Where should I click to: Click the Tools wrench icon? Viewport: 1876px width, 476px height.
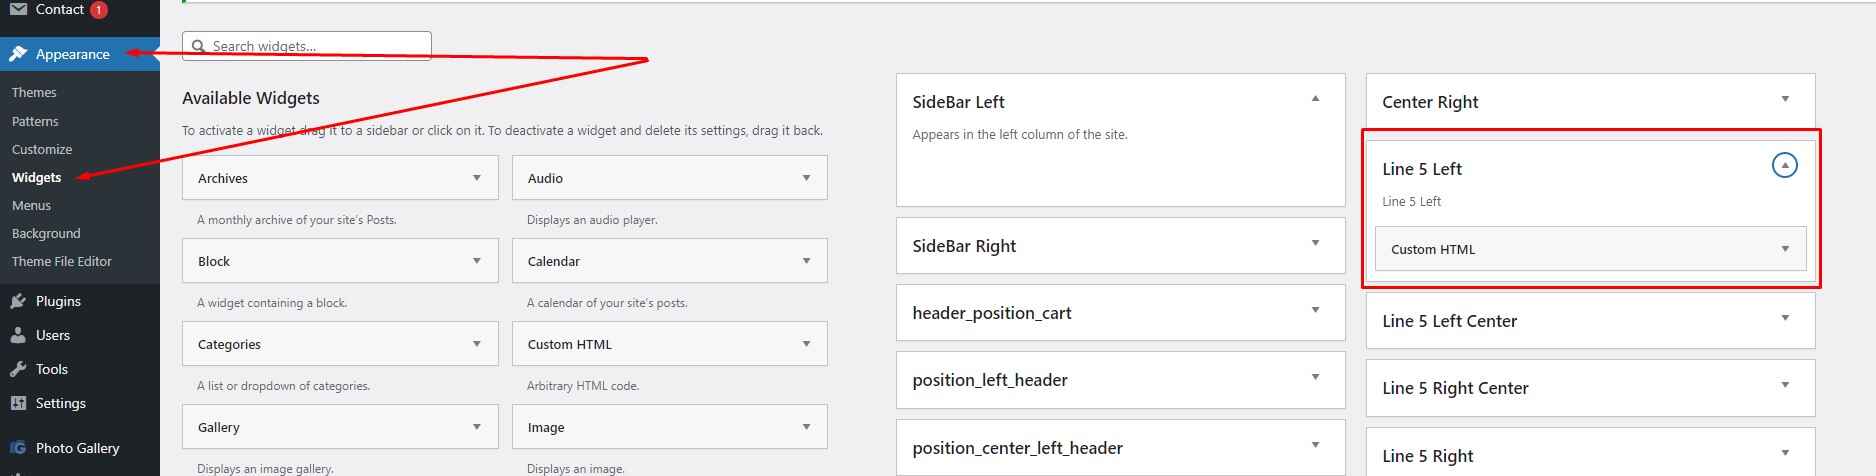click(18, 369)
